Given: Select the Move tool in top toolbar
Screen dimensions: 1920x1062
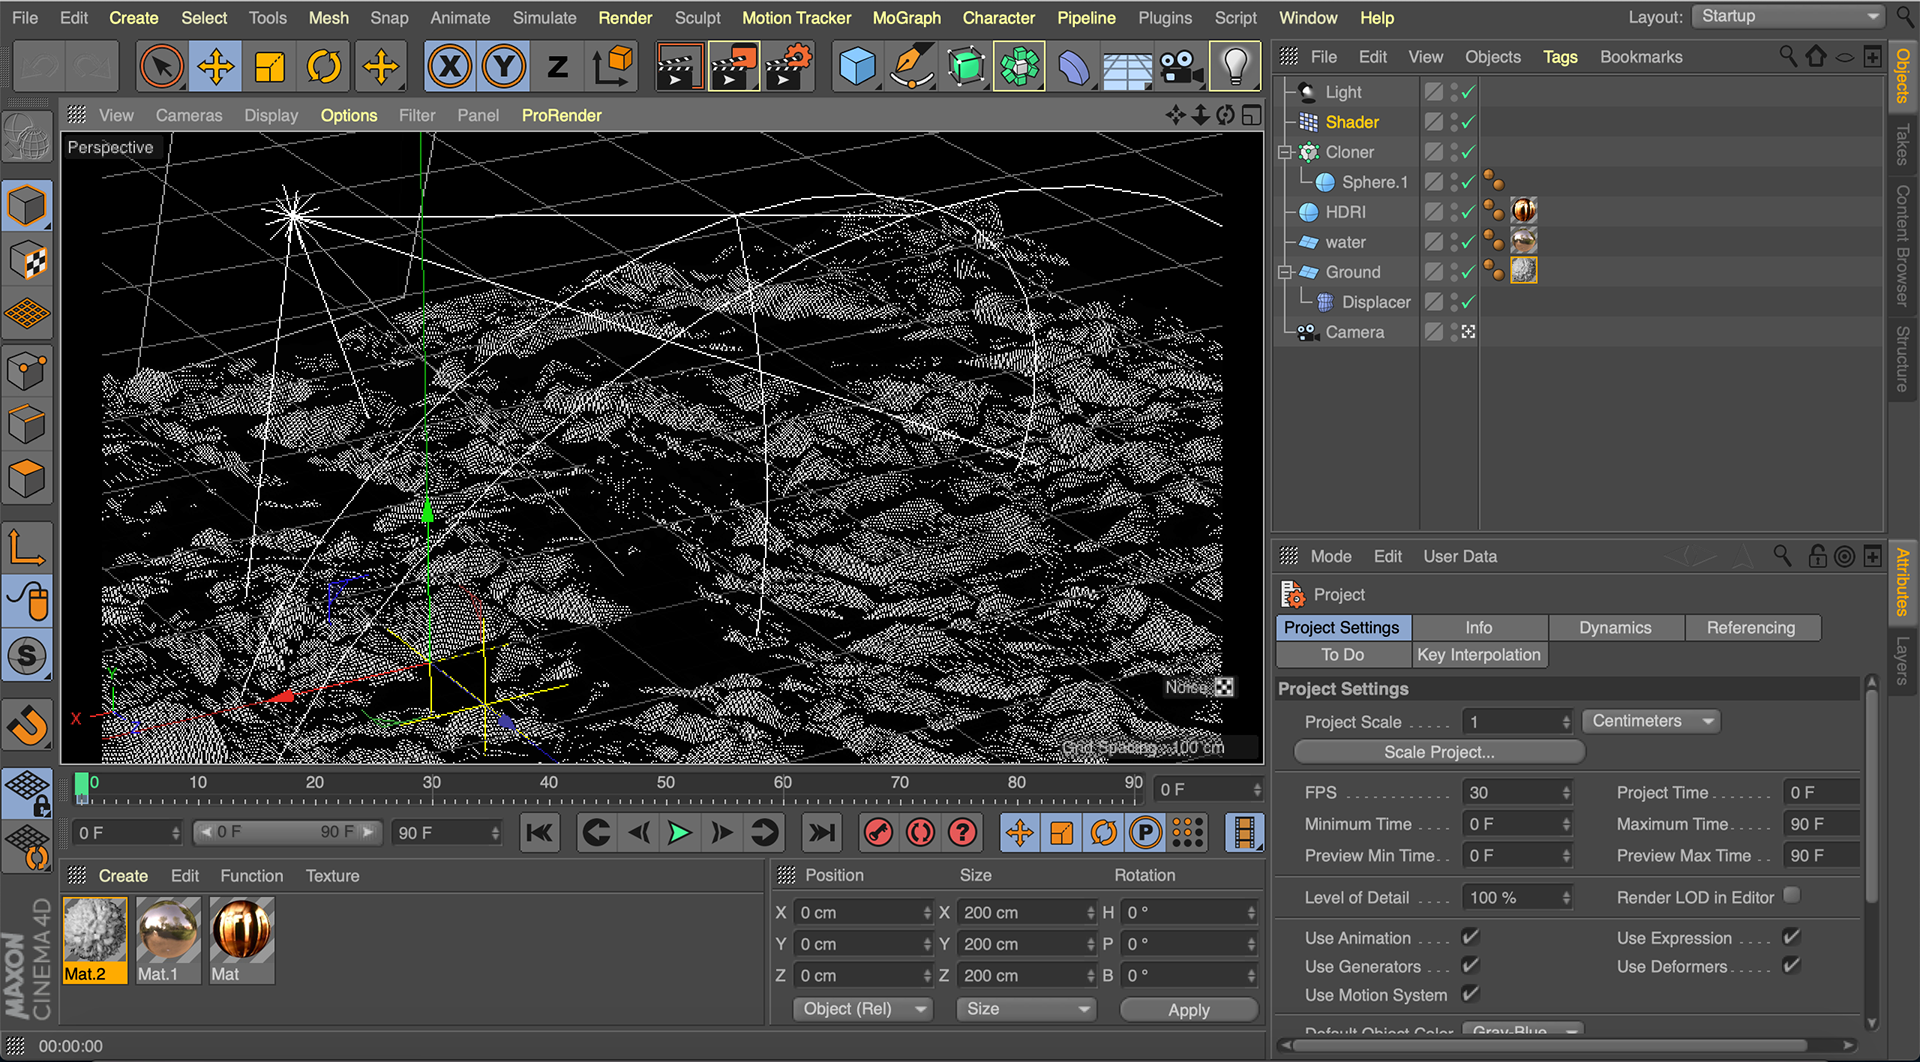Looking at the screenshot, I should [215, 67].
